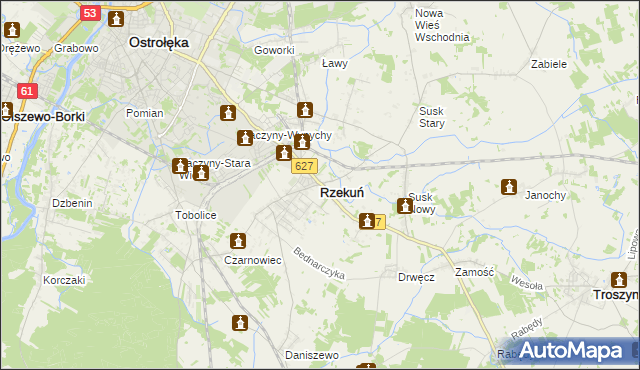Click the Janochy village label

coord(545,195)
